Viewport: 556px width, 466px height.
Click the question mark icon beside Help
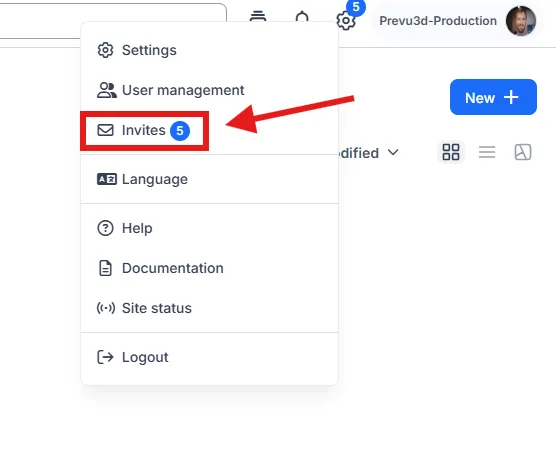tap(105, 228)
